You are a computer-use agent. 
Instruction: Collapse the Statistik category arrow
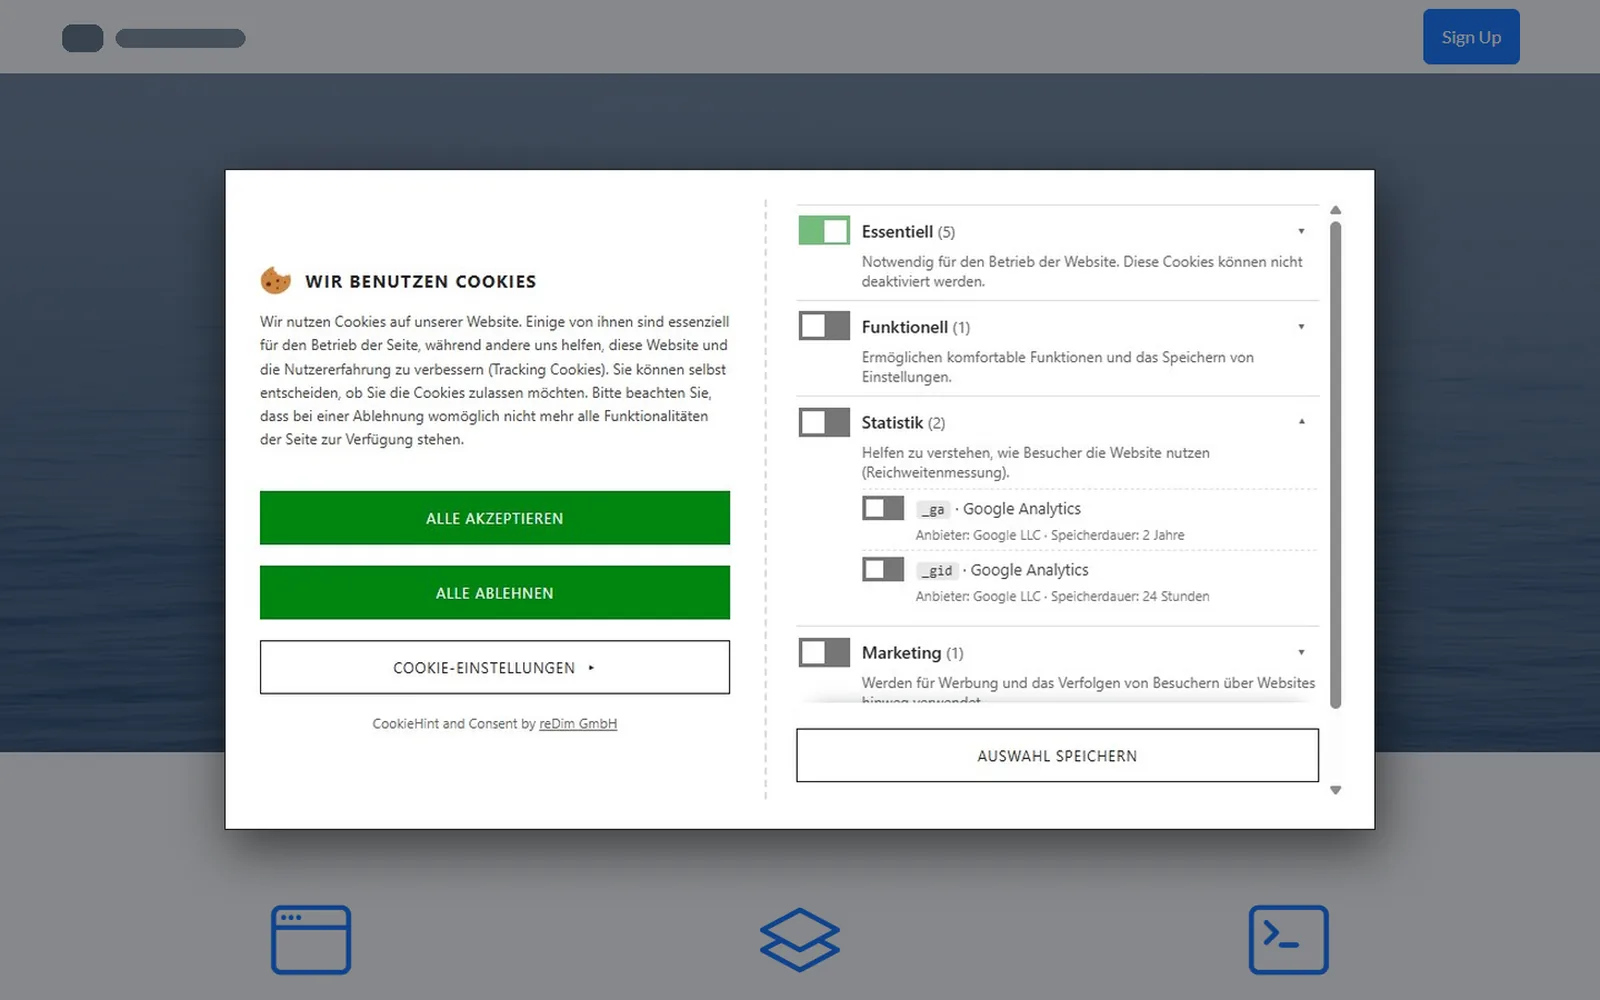point(1301,422)
